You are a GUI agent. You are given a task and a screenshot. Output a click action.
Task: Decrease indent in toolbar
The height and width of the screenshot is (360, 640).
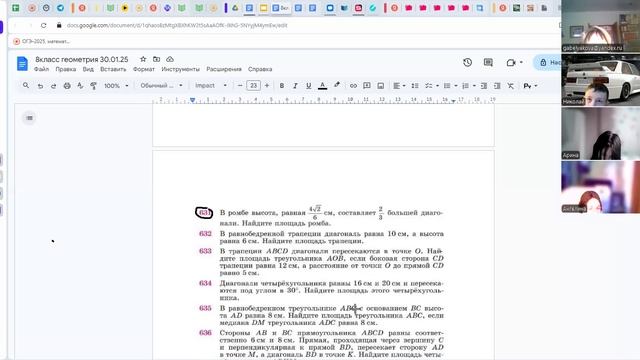coord(484,86)
